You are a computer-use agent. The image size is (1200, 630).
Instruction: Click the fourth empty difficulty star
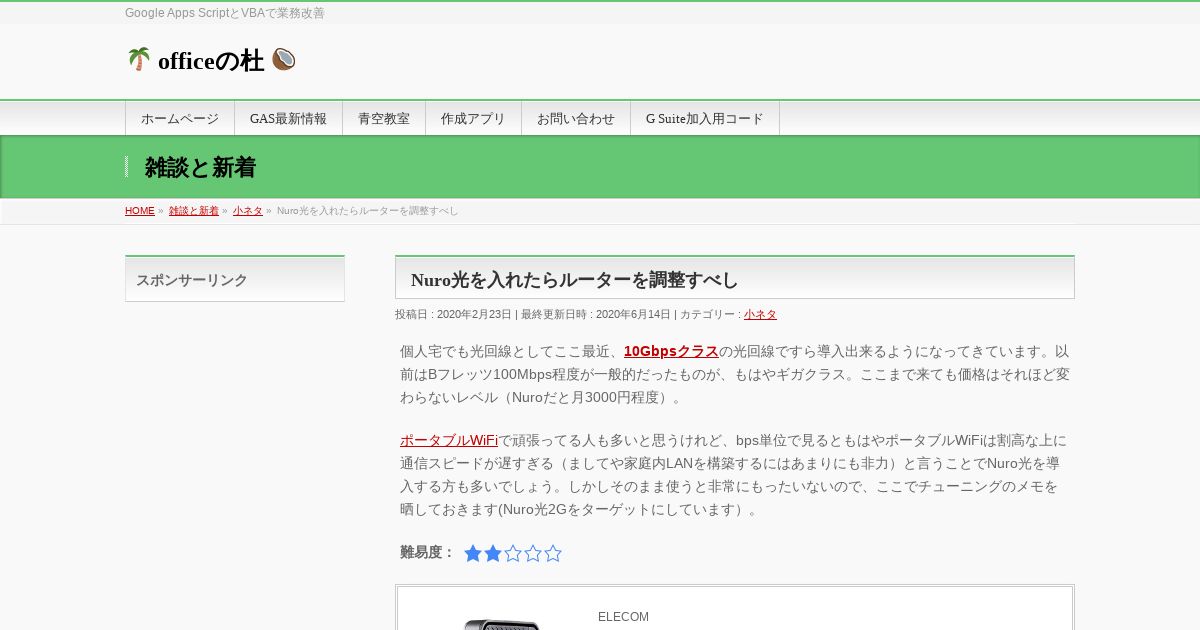pos(533,553)
